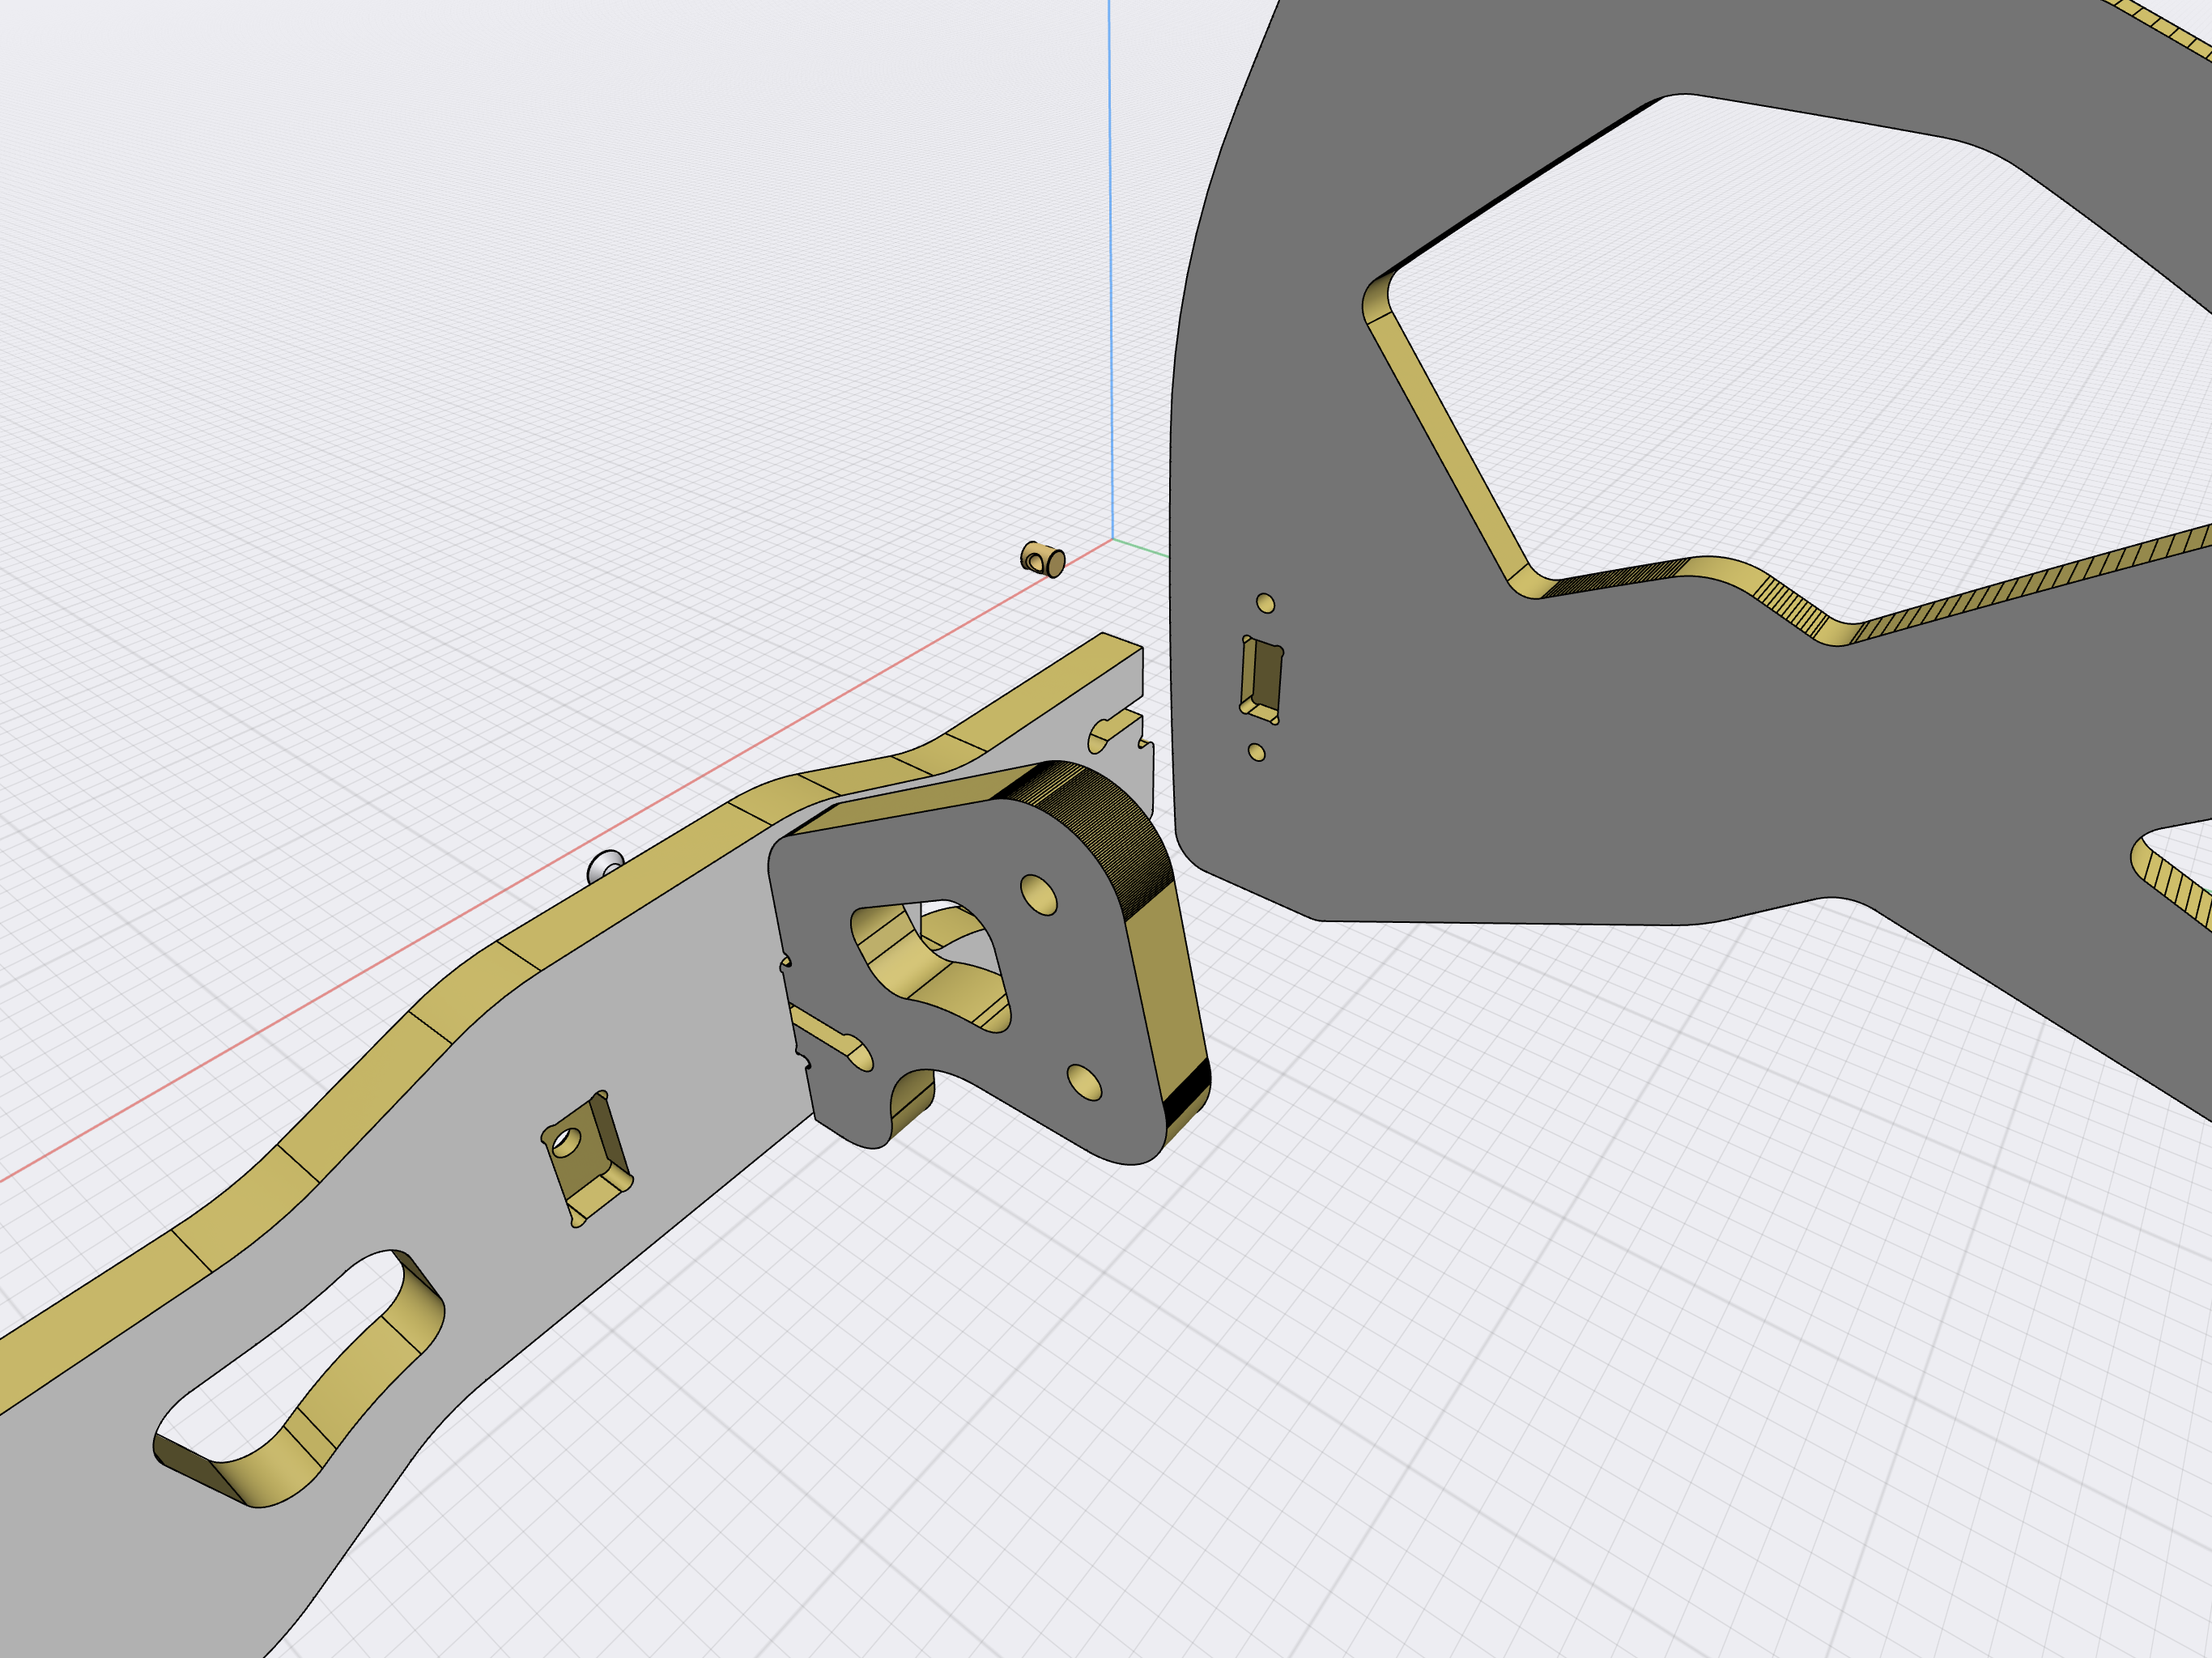
Task: Select round hole above the rectangular slot
Action: [x=1265, y=603]
